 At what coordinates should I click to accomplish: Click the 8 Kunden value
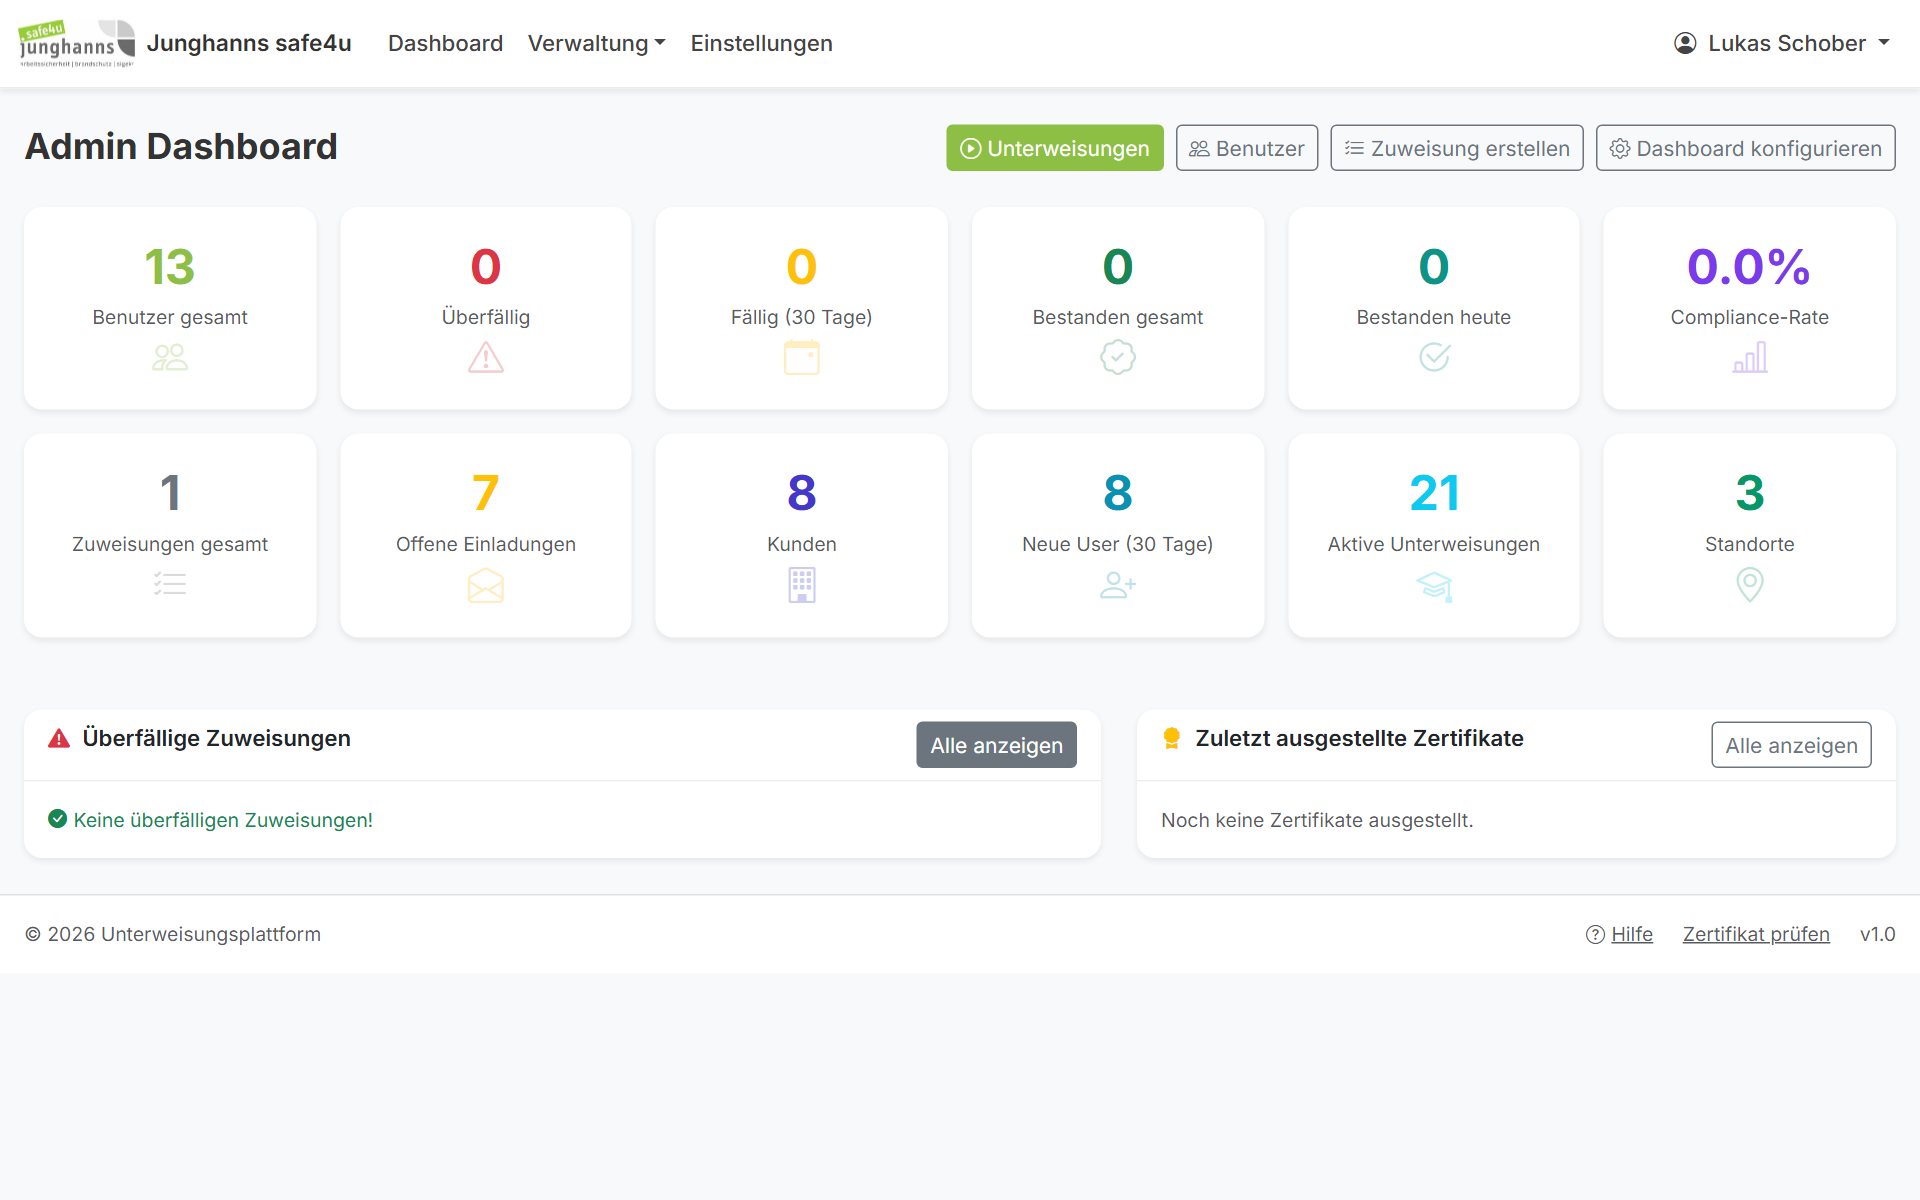(x=802, y=493)
